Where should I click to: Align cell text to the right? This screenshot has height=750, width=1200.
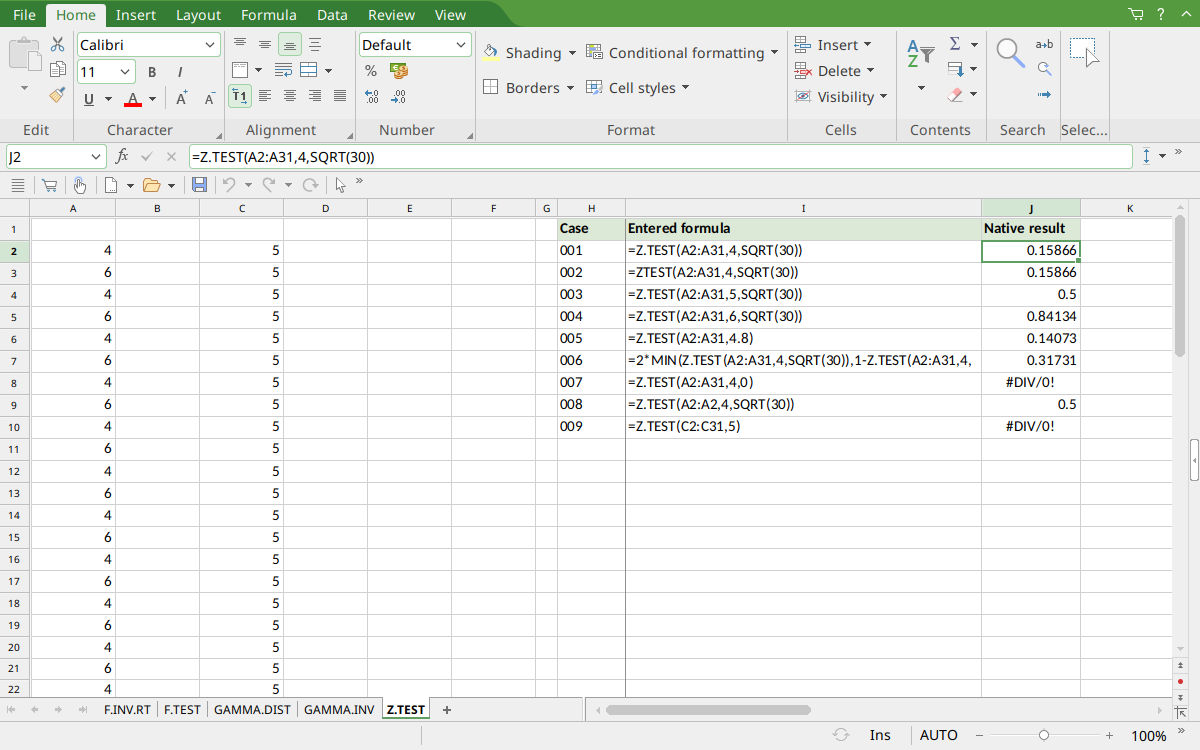tap(315, 96)
